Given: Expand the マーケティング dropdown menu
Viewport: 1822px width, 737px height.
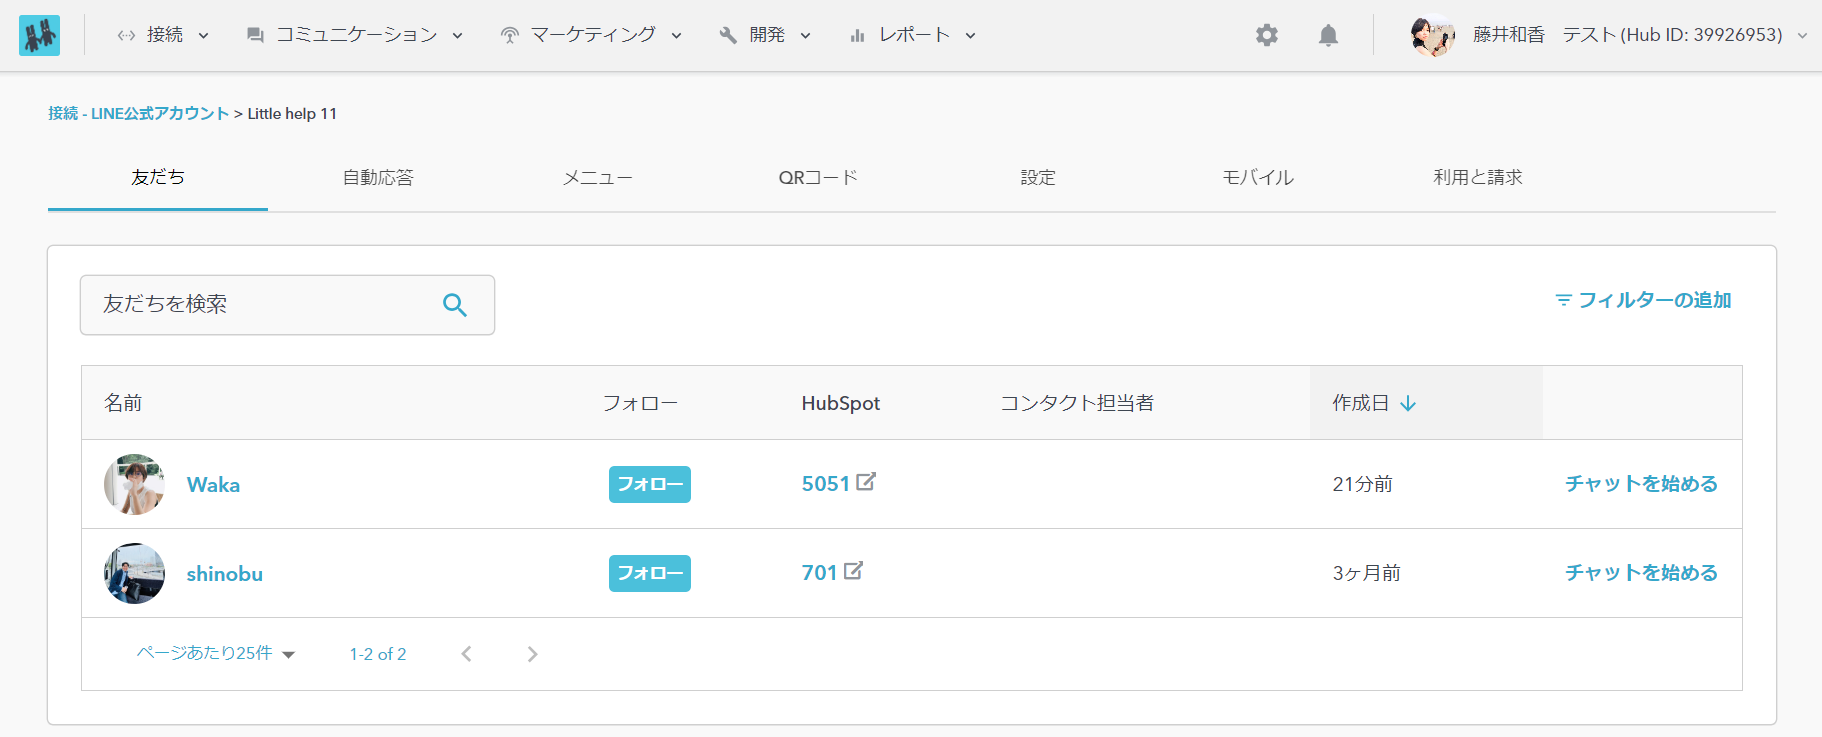Looking at the screenshot, I should point(592,35).
